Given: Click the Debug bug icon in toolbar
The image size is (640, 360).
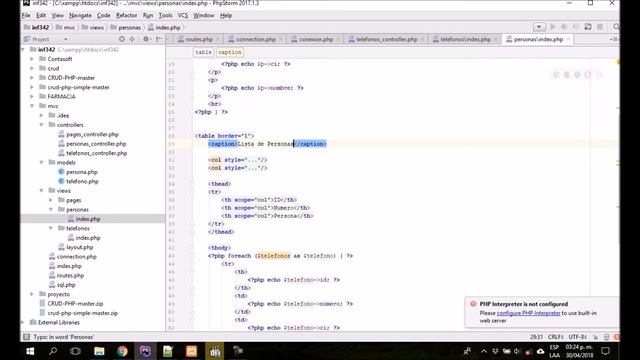Looking at the screenshot, I should 564,27.
